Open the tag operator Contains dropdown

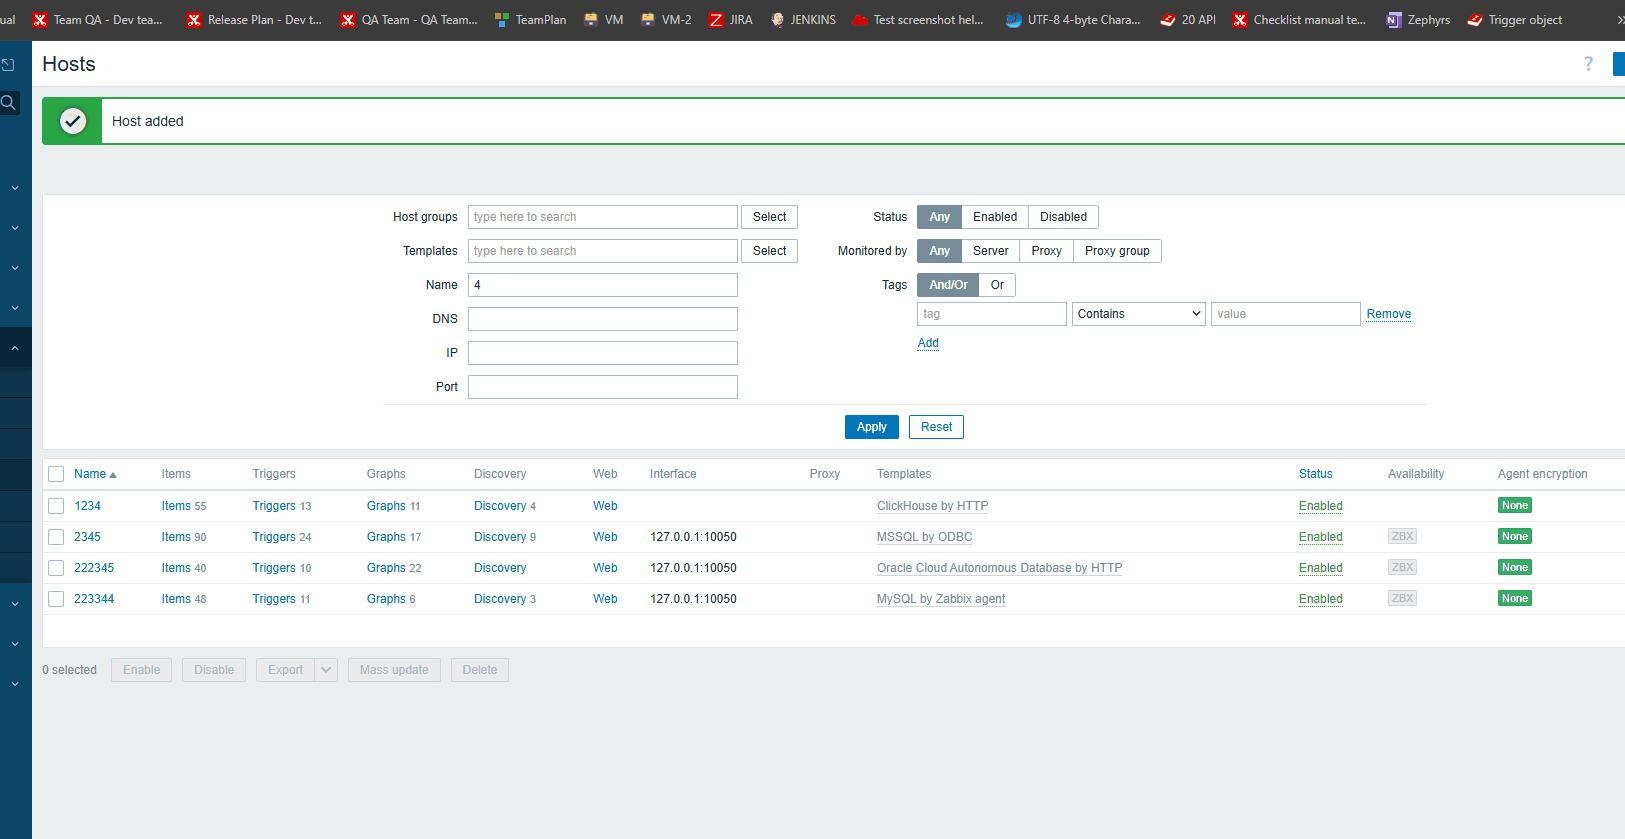[x=1138, y=314]
